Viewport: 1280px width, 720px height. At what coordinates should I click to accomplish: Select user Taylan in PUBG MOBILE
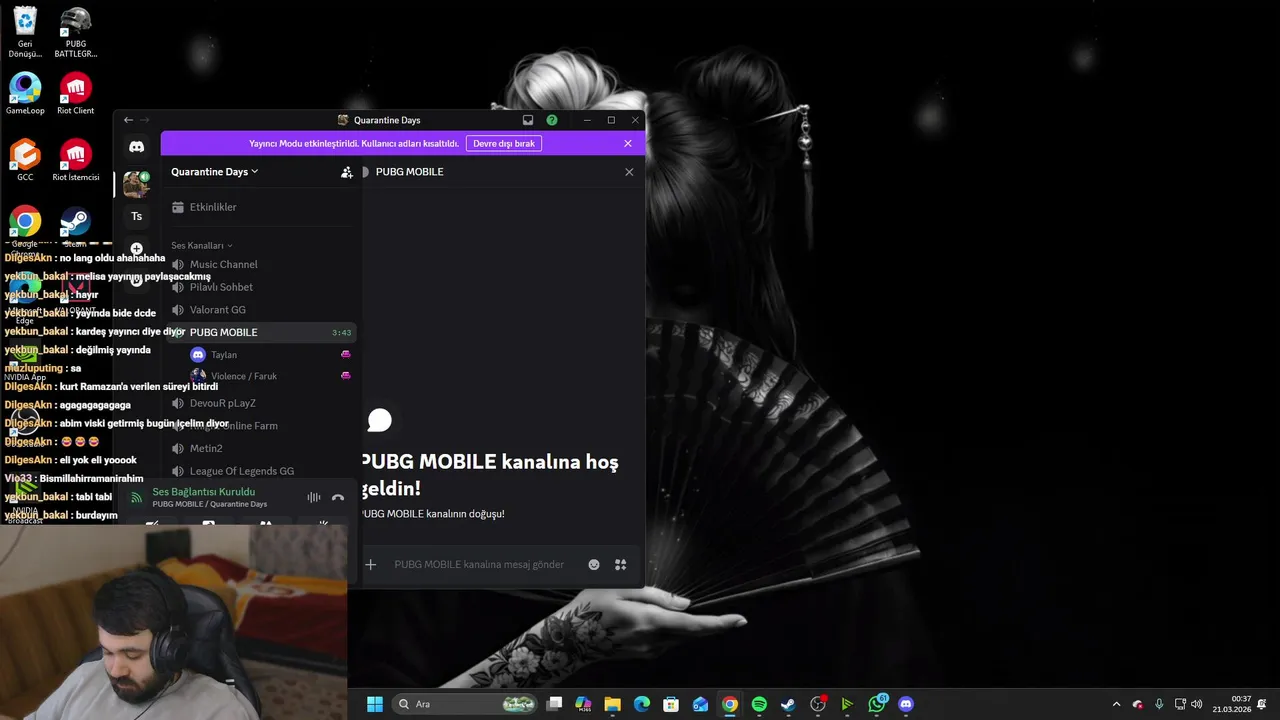(x=268, y=355)
